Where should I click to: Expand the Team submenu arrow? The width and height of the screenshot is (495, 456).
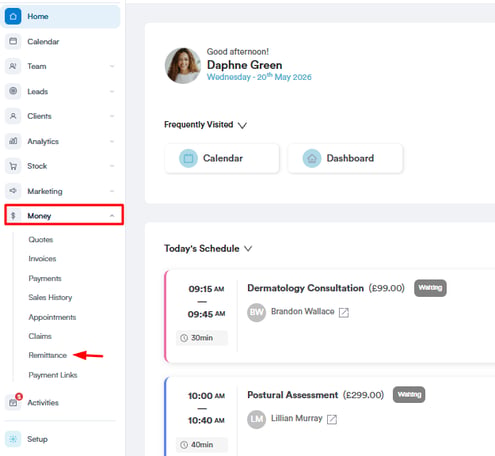pyautogui.click(x=112, y=66)
